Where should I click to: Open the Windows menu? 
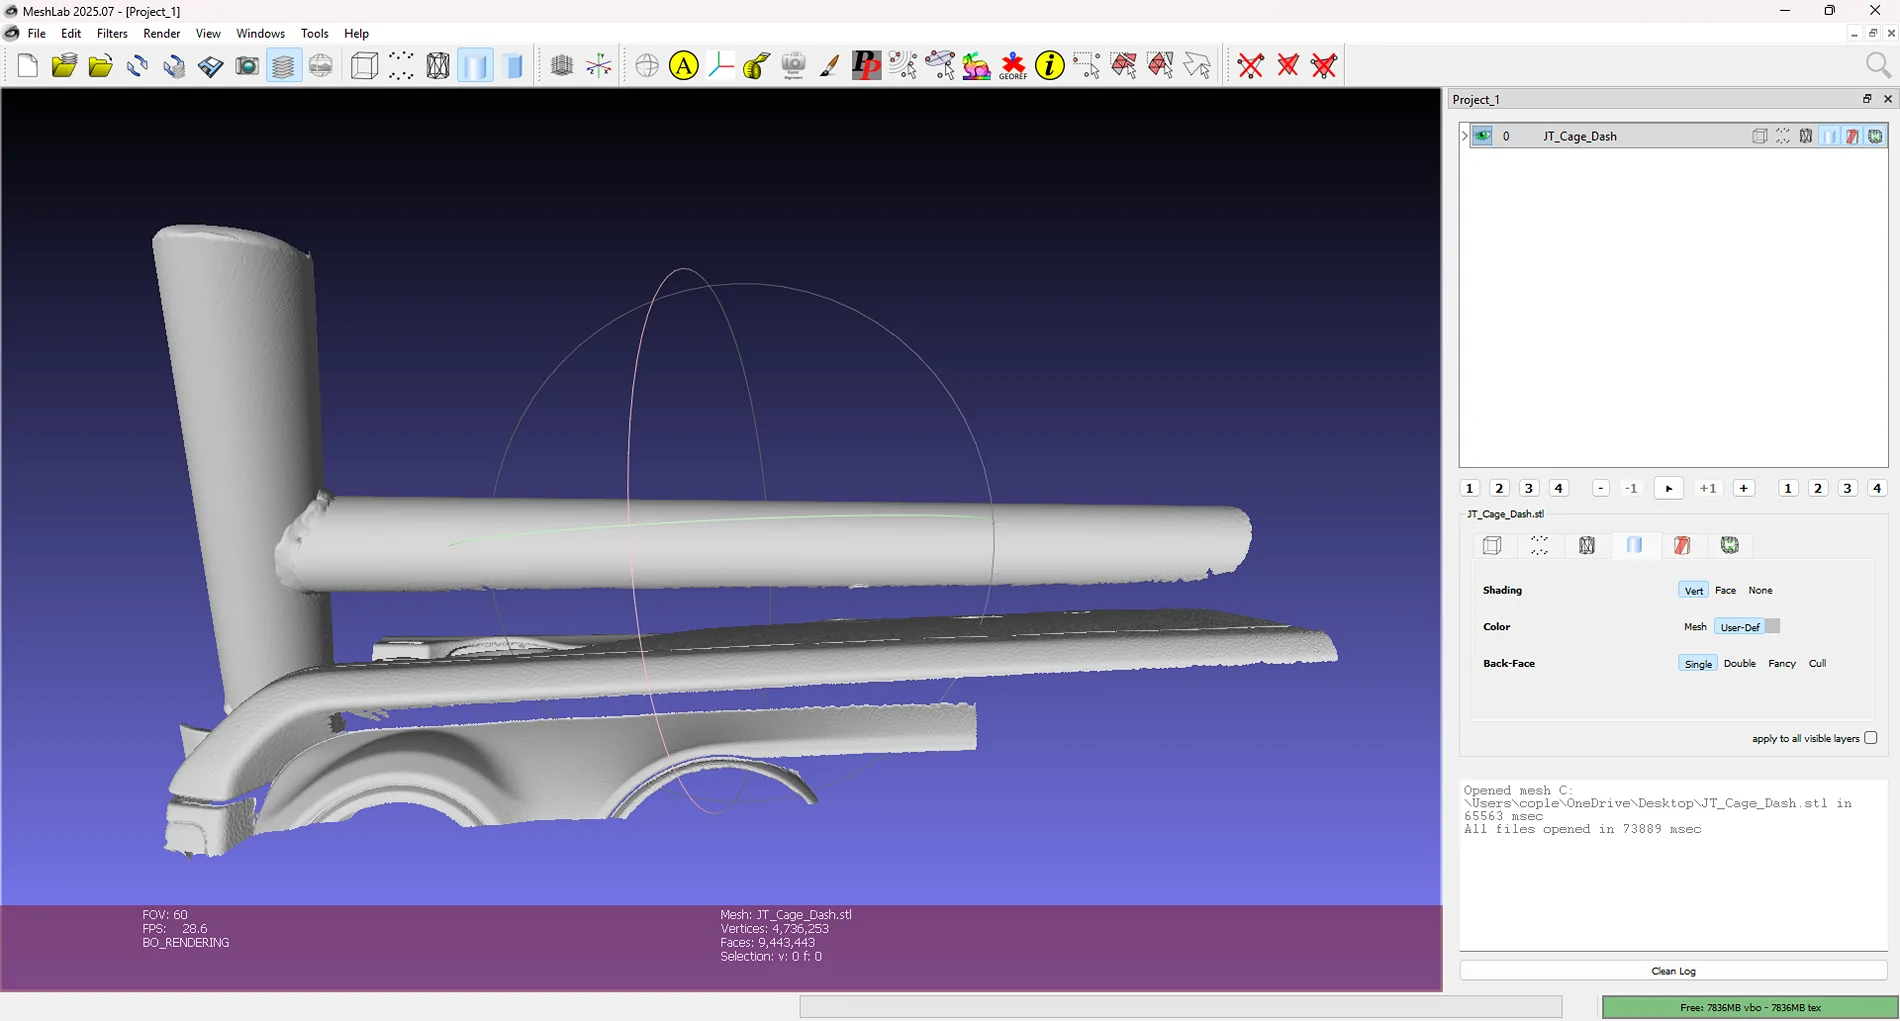[260, 33]
